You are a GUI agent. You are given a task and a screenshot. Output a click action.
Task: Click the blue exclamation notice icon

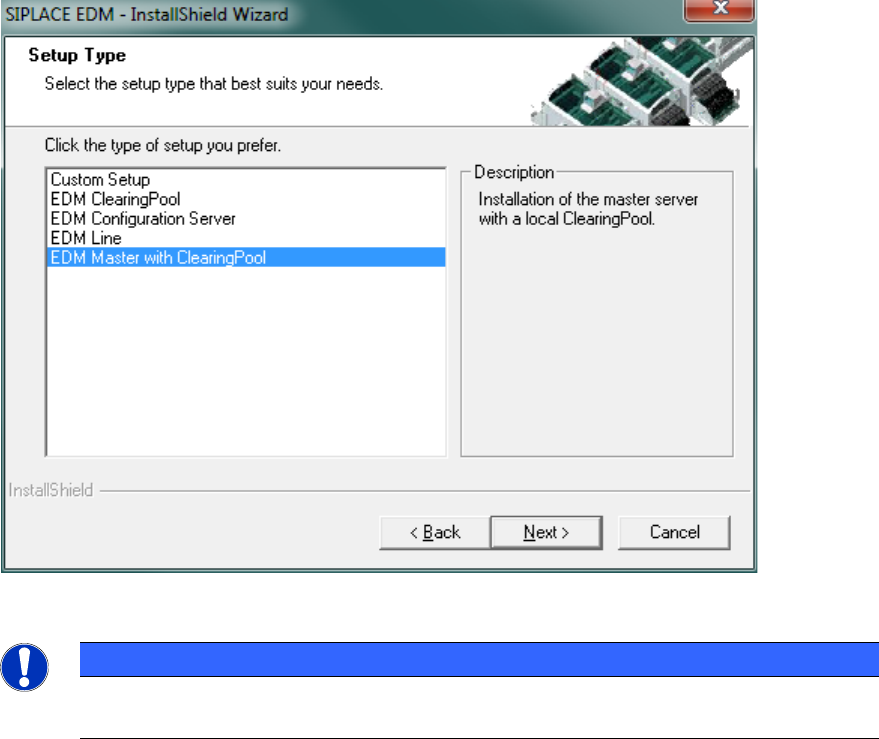[24, 667]
